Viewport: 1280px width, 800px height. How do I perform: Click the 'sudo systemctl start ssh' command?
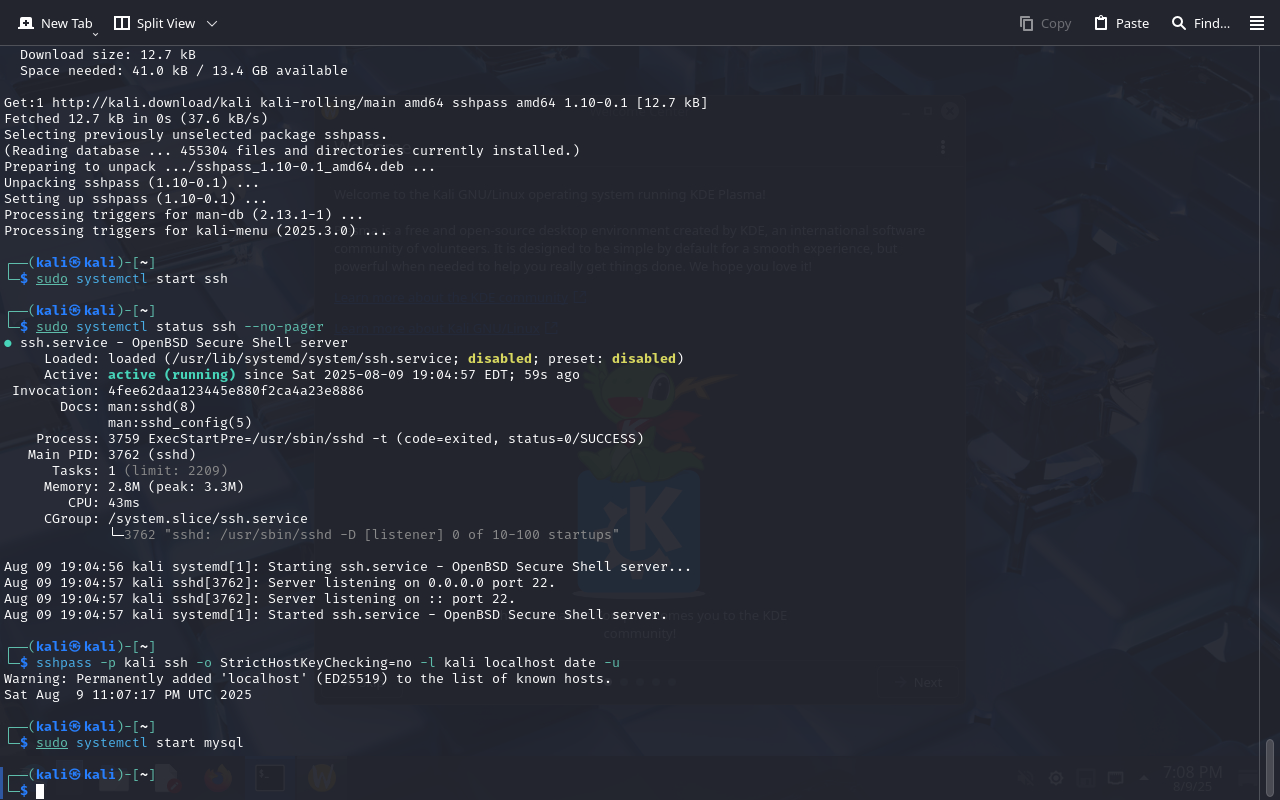click(x=132, y=279)
